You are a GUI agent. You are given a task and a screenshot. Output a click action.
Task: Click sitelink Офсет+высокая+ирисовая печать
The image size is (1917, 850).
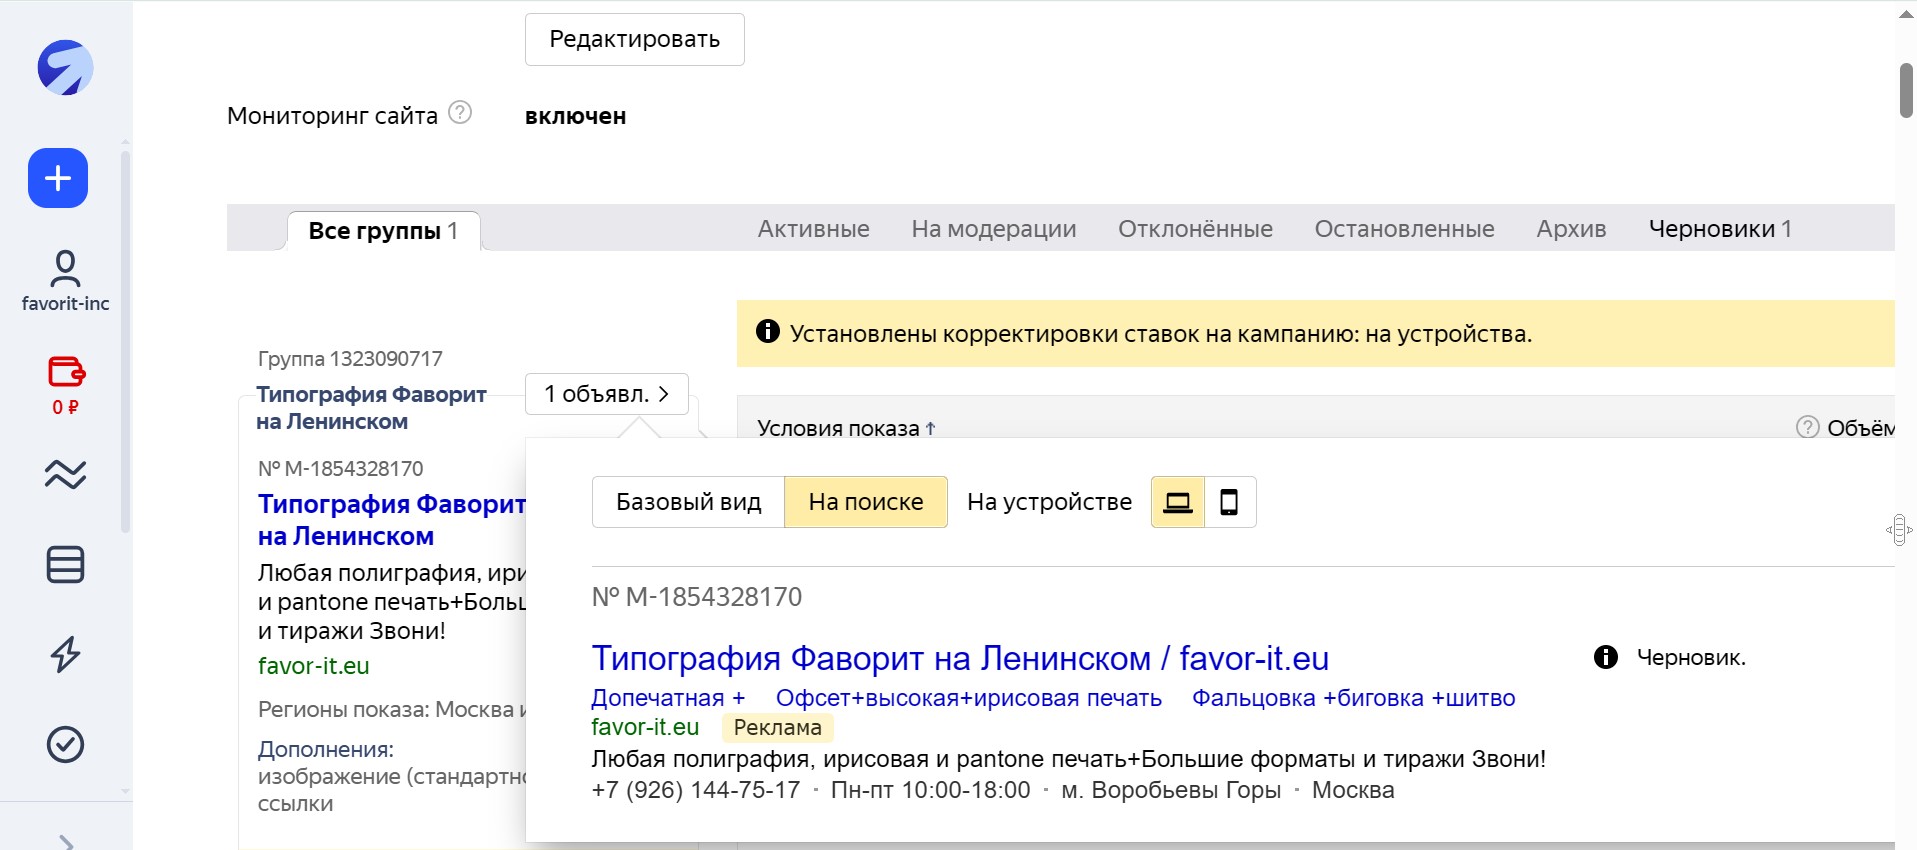pos(969,698)
